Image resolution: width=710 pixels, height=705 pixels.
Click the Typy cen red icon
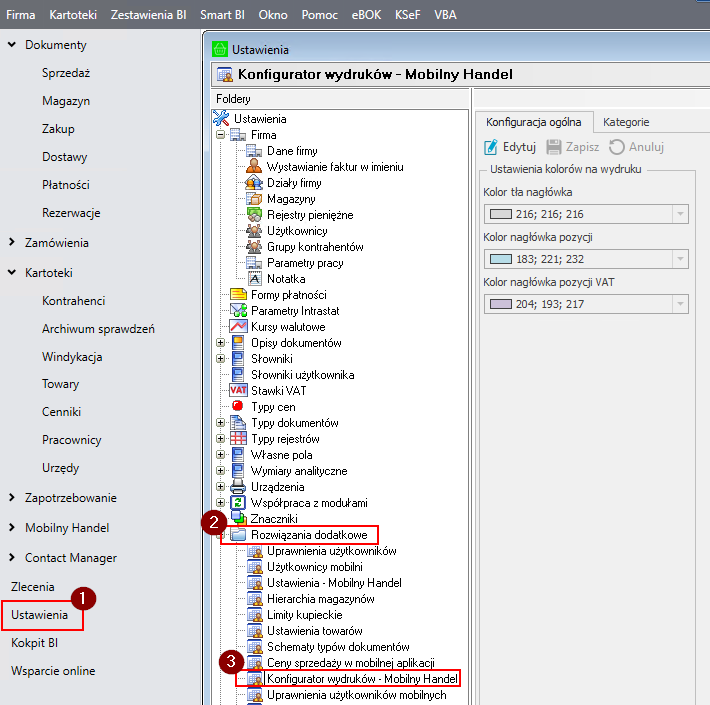238,407
